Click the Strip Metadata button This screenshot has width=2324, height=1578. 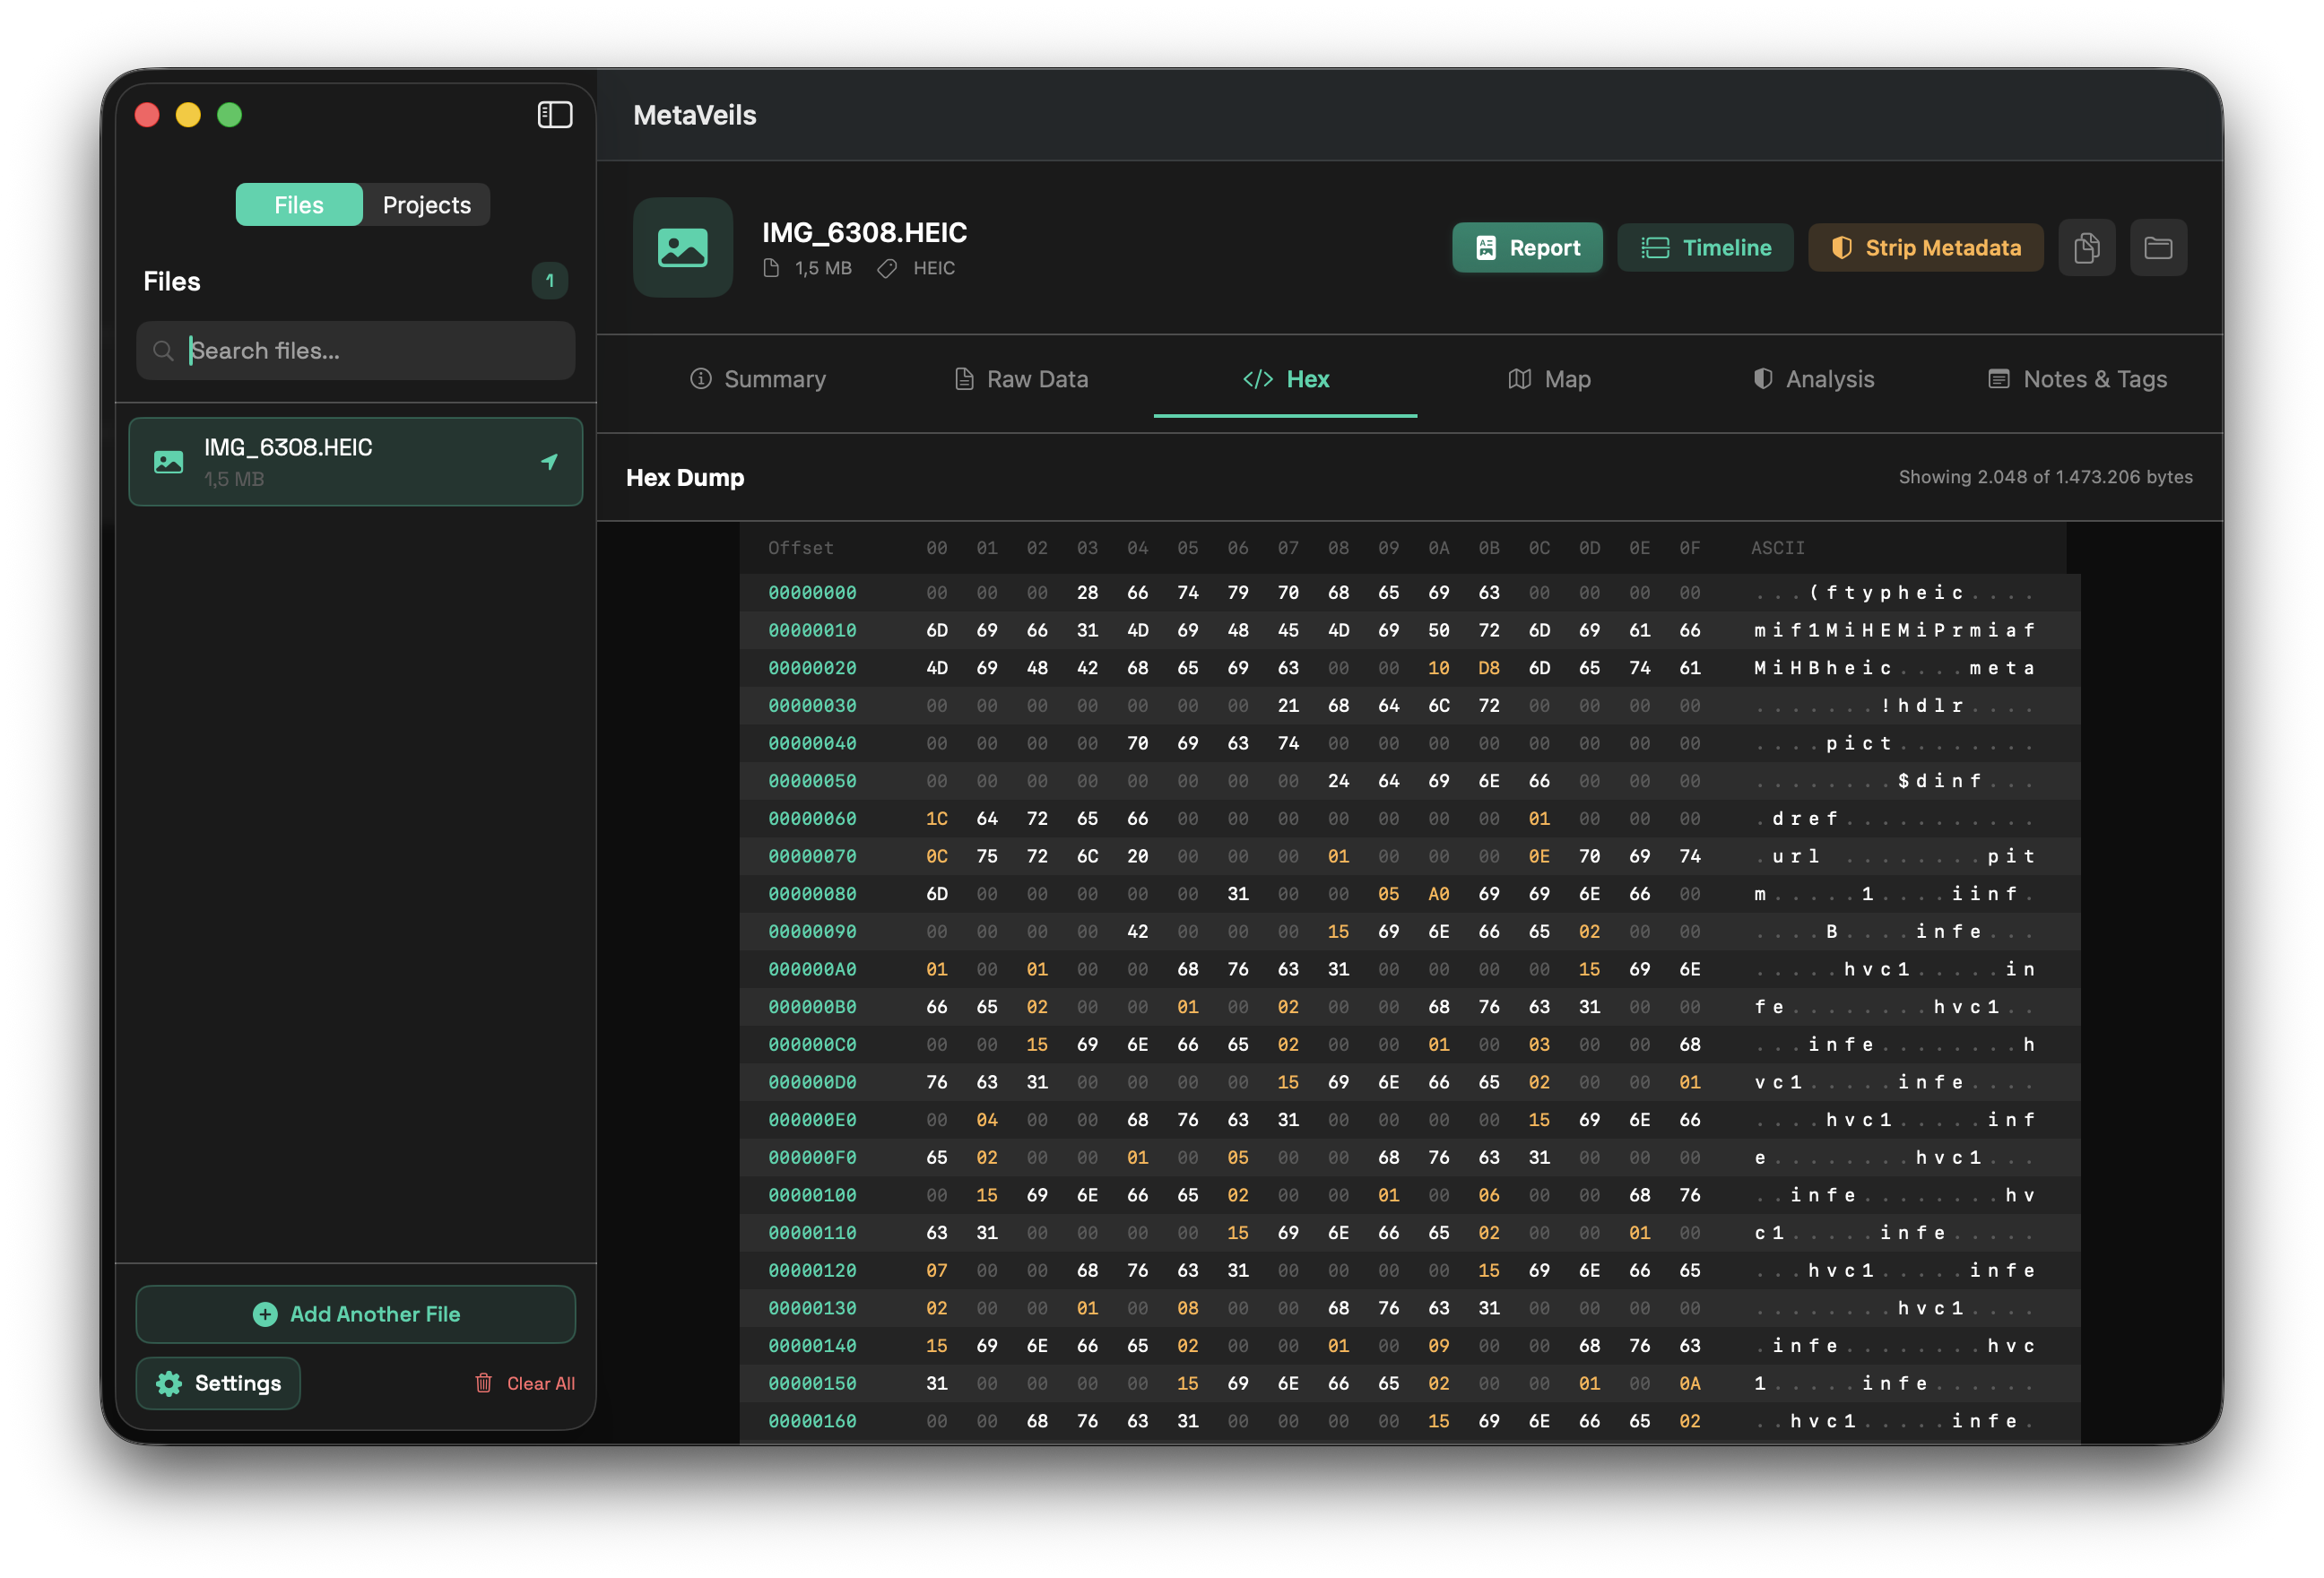click(x=1925, y=248)
